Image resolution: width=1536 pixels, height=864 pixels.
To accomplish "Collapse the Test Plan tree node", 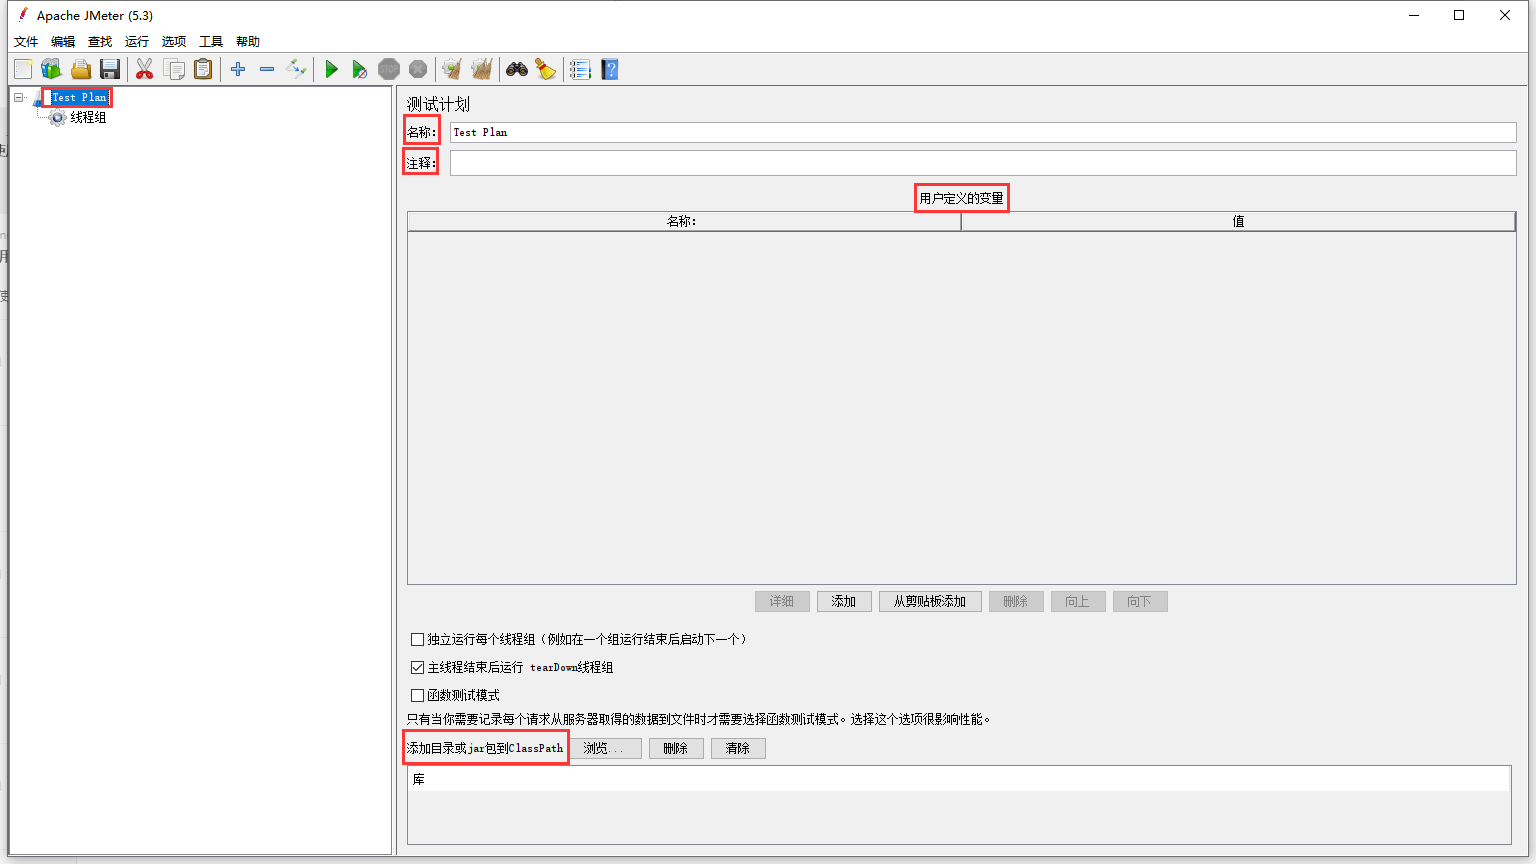I will coord(17,96).
